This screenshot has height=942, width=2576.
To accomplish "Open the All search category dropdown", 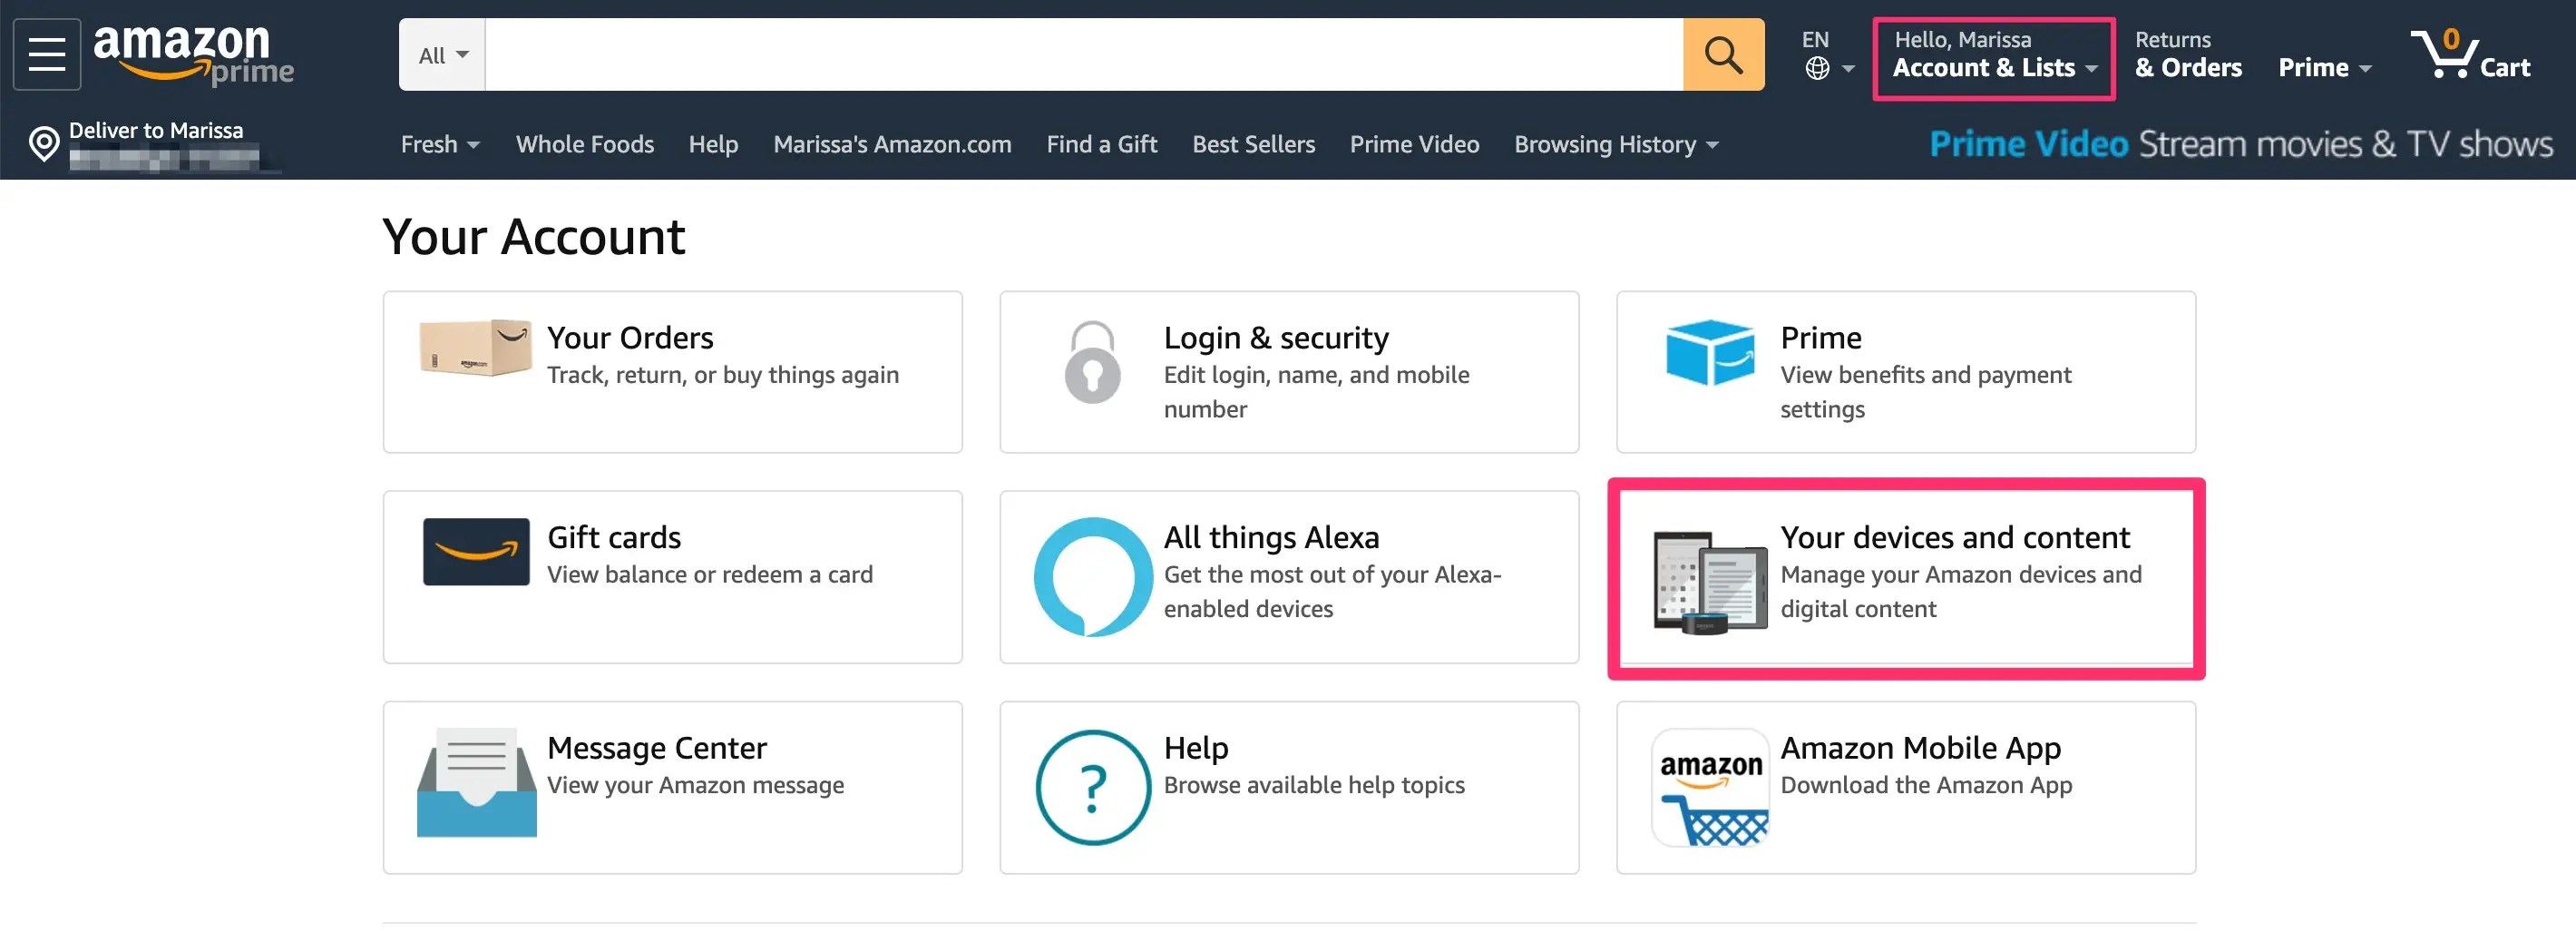I will [x=442, y=55].
